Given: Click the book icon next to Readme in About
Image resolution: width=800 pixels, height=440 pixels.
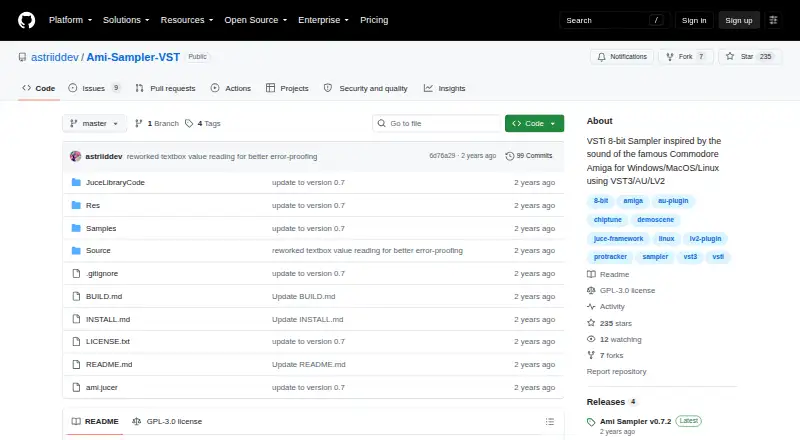Looking at the screenshot, I should (x=591, y=274).
